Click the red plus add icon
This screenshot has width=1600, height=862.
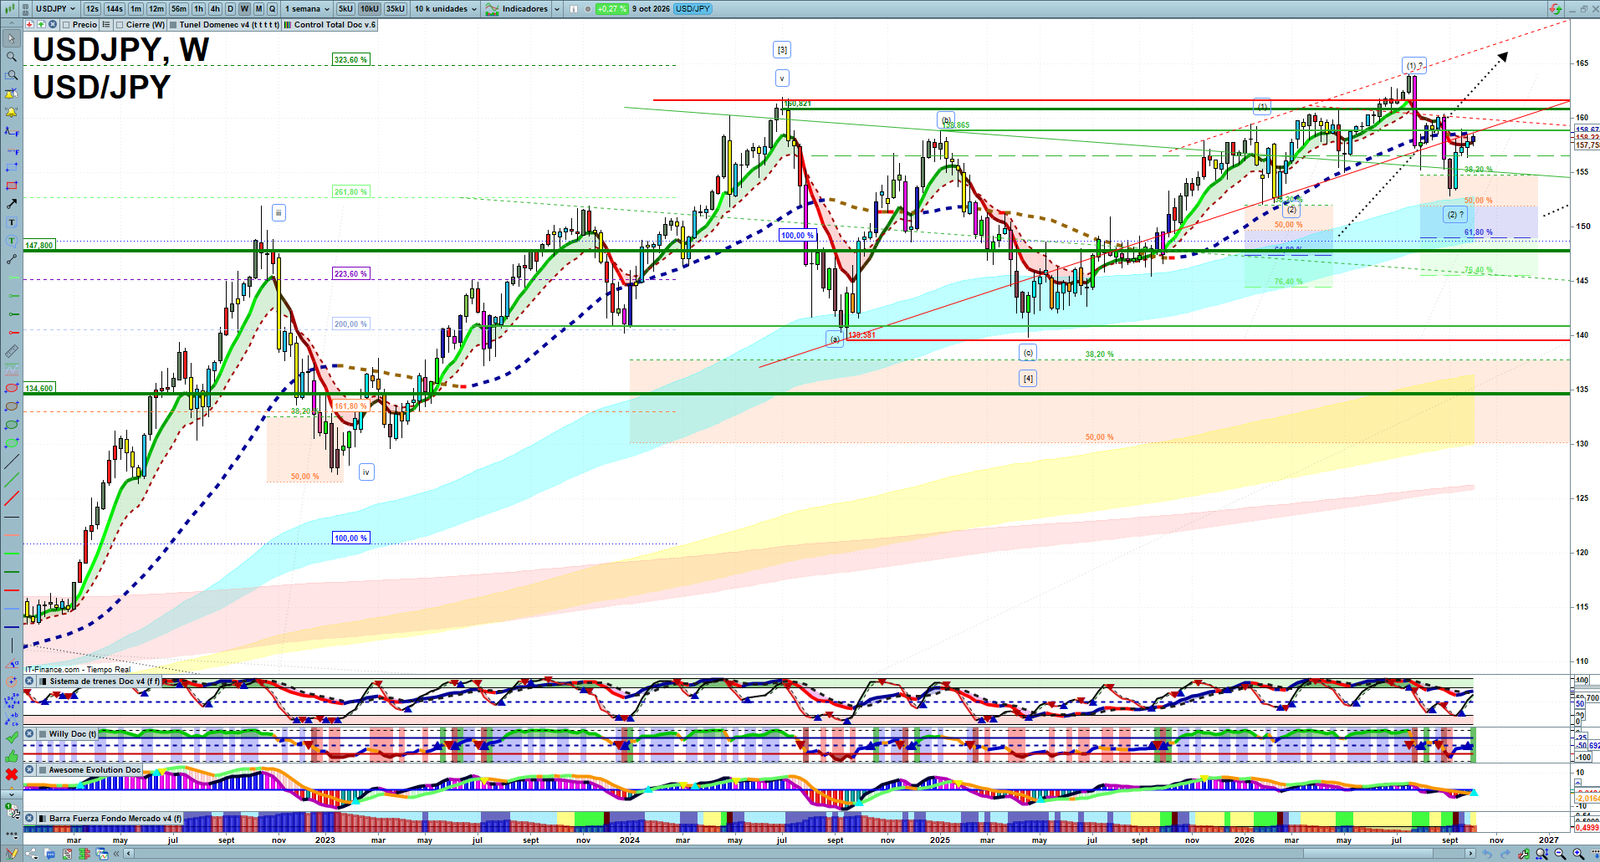pos(30,24)
